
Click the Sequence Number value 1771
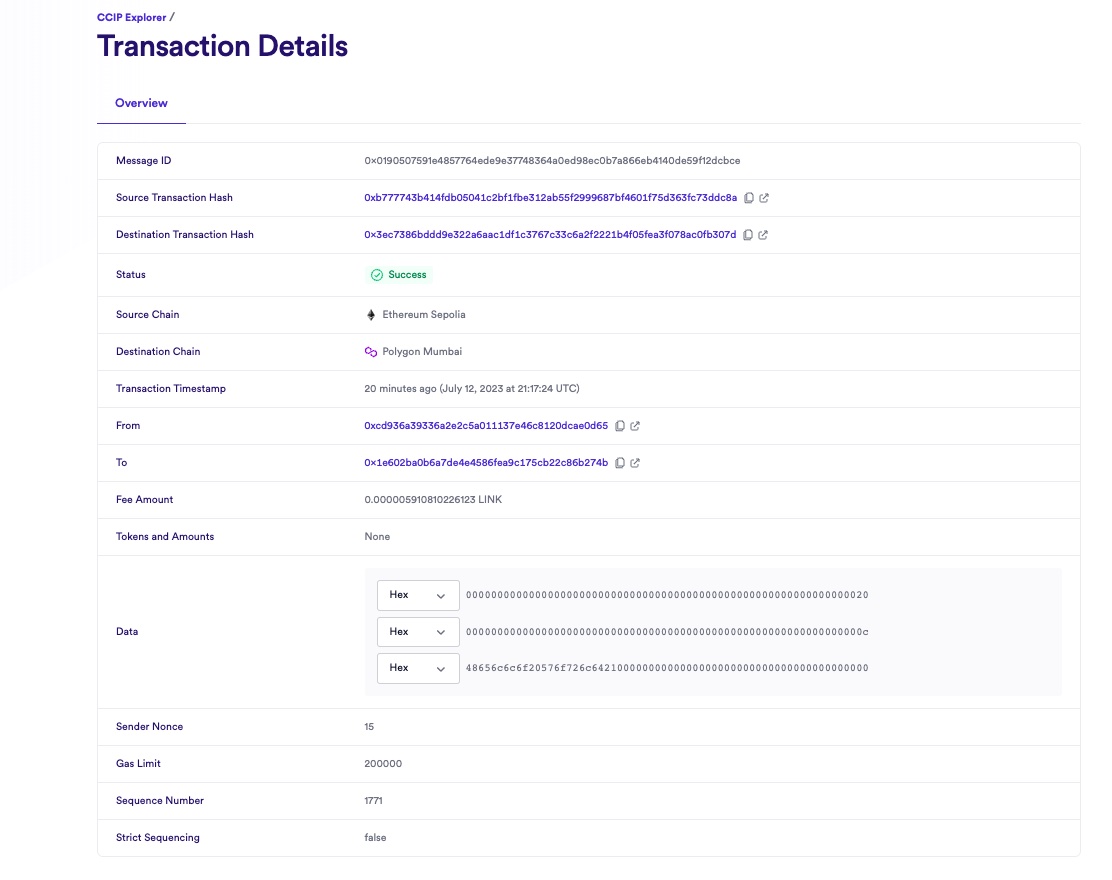tap(373, 801)
